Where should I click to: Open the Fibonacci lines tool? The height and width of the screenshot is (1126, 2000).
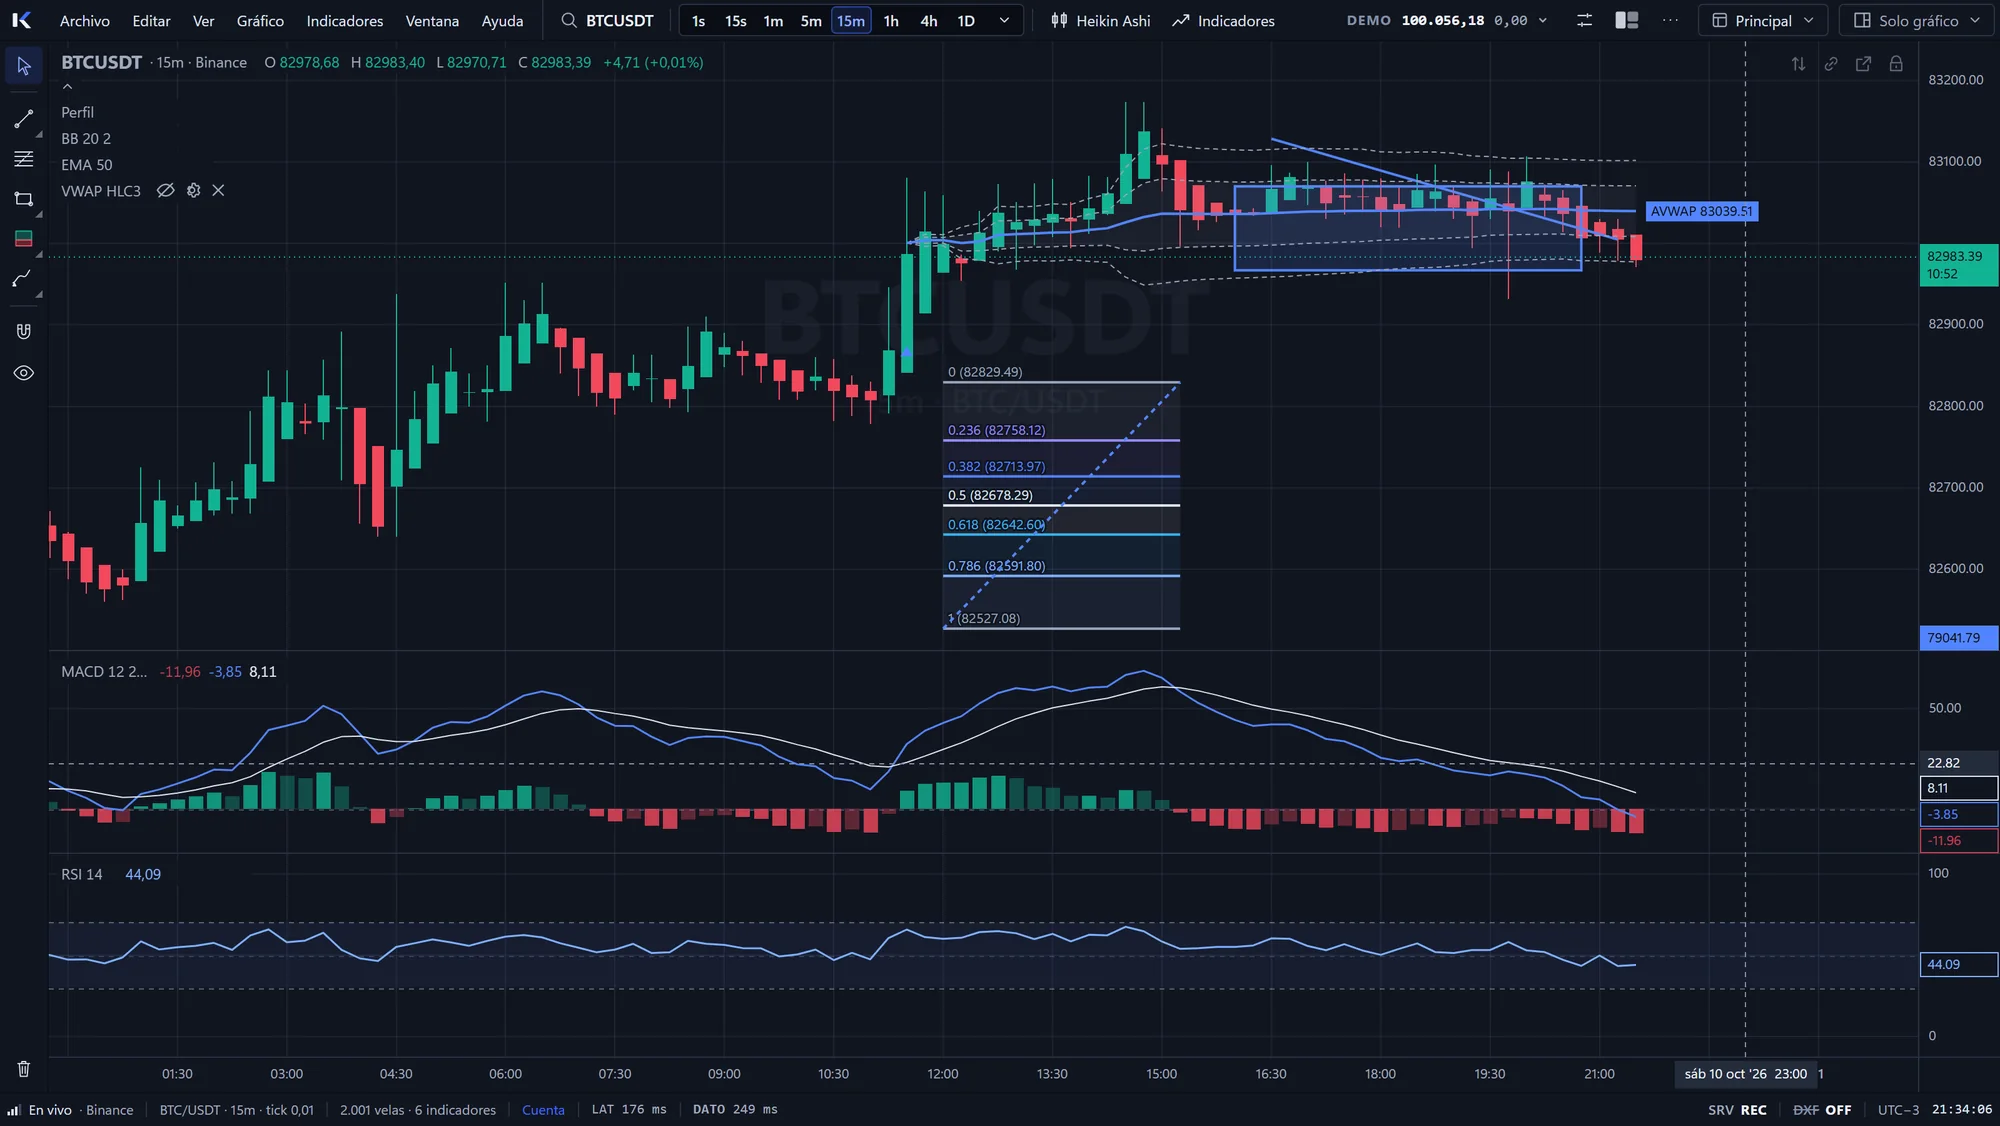pyautogui.click(x=24, y=159)
